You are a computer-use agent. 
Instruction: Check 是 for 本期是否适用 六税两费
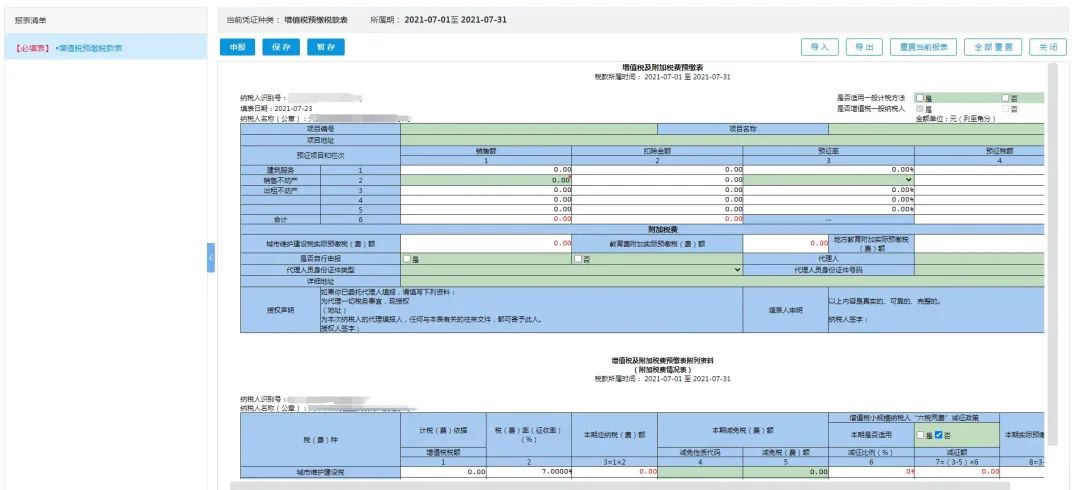[x=920, y=435]
